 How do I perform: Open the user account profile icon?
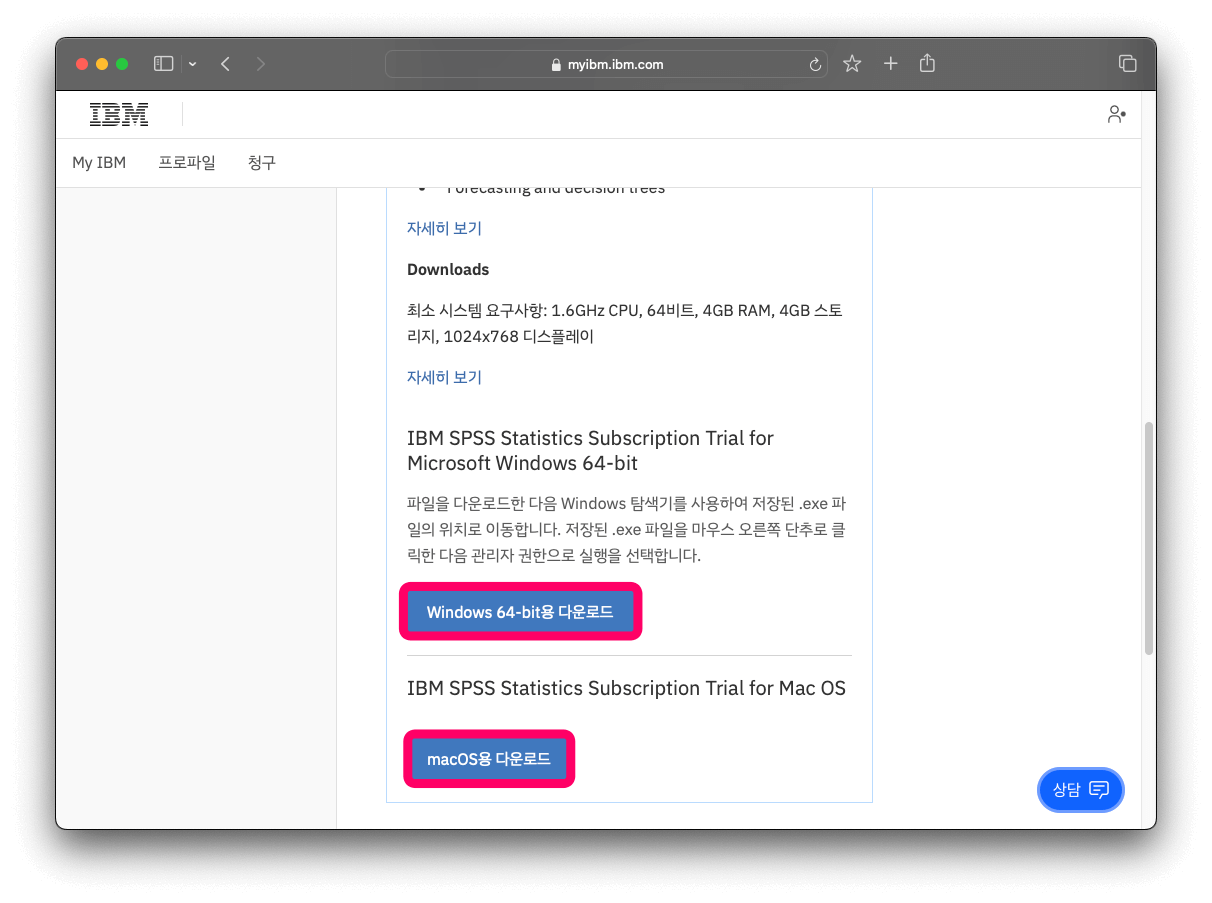click(1116, 115)
